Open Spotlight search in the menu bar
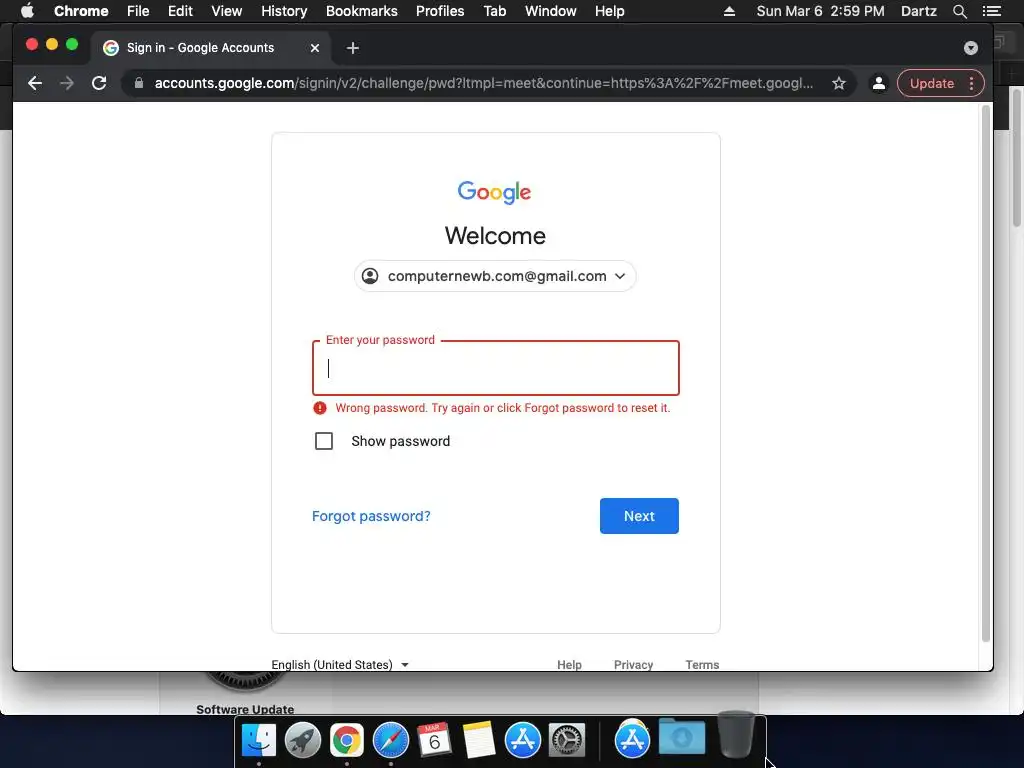The height and width of the screenshot is (768, 1024). click(959, 11)
